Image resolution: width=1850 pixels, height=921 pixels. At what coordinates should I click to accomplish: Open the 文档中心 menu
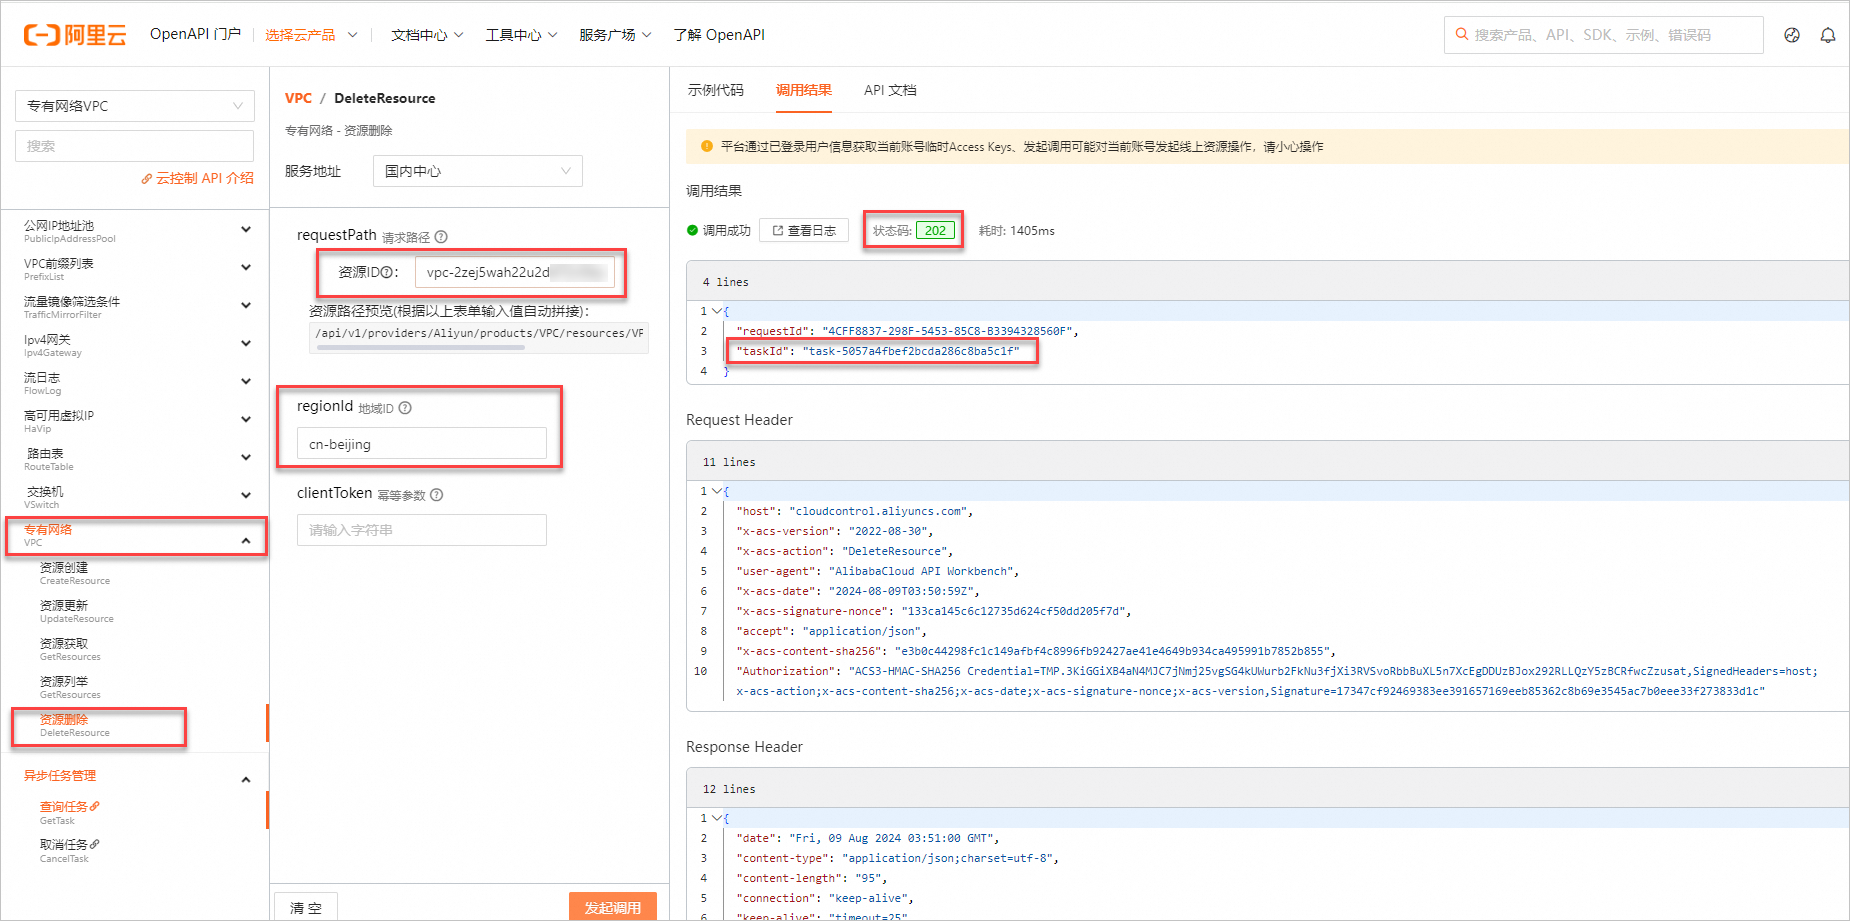[427, 35]
